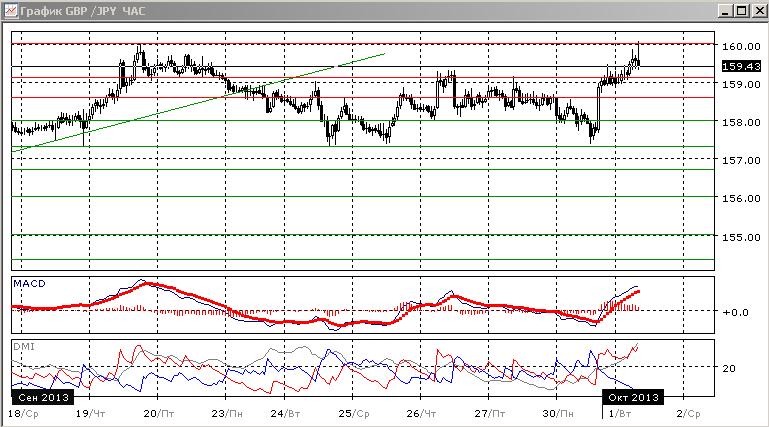
Task: Click the 23/Пн date label
Action: pyautogui.click(x=227, y=414)
